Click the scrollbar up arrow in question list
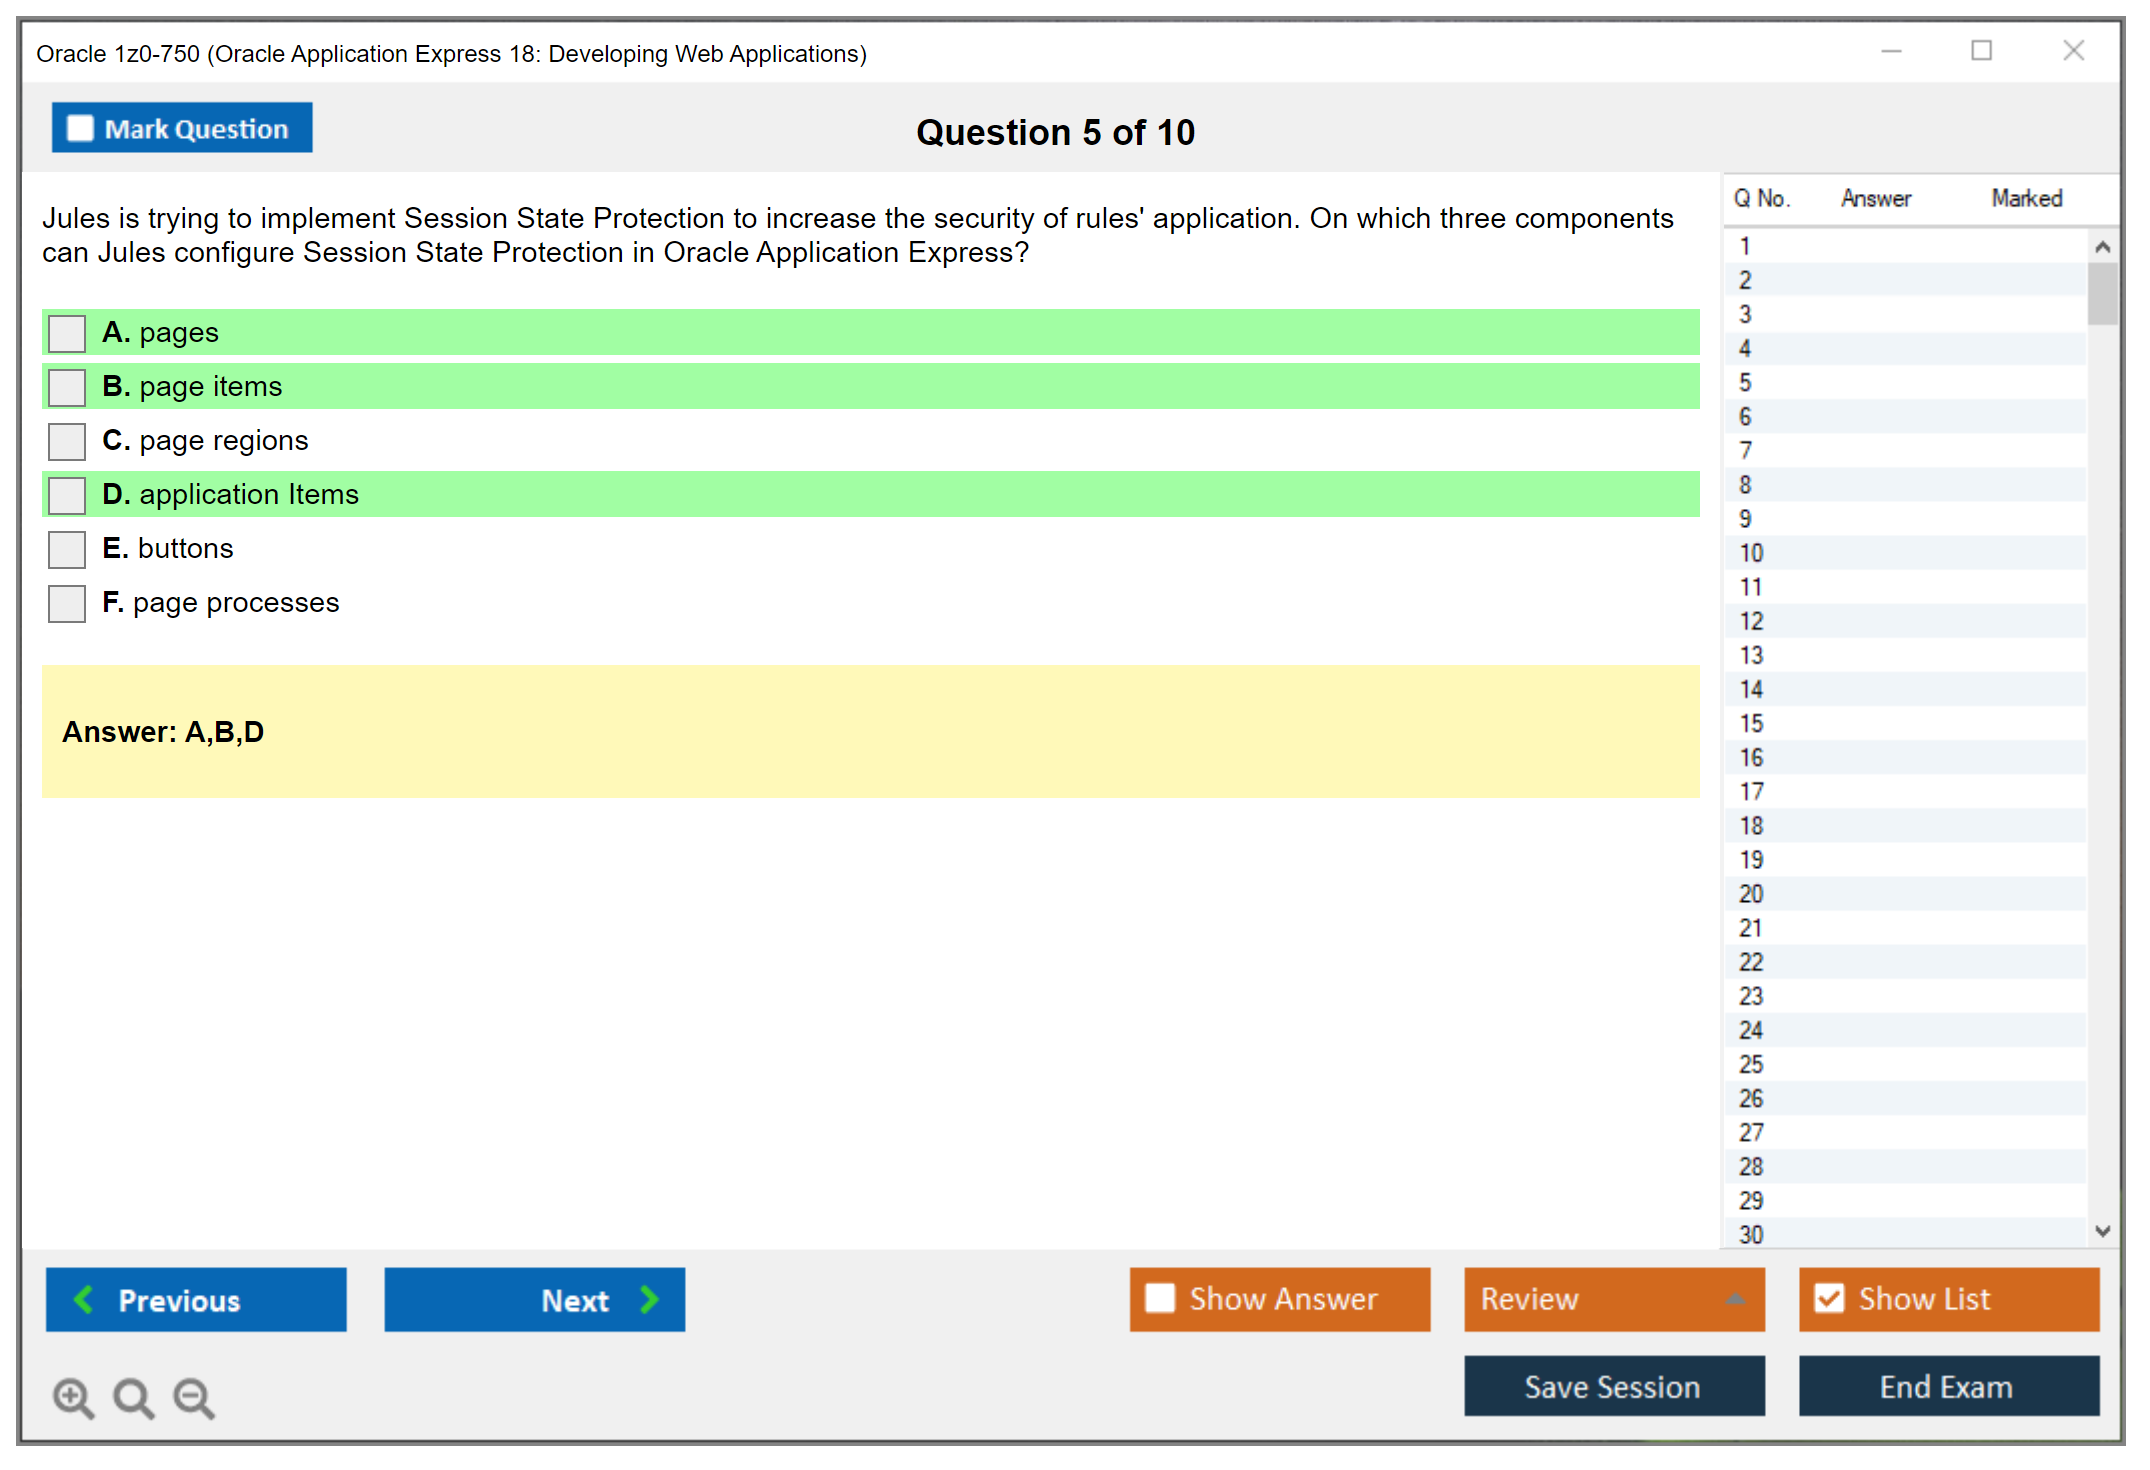The height and width of the screenshot is (1470, 2150). click(2103, 245)
